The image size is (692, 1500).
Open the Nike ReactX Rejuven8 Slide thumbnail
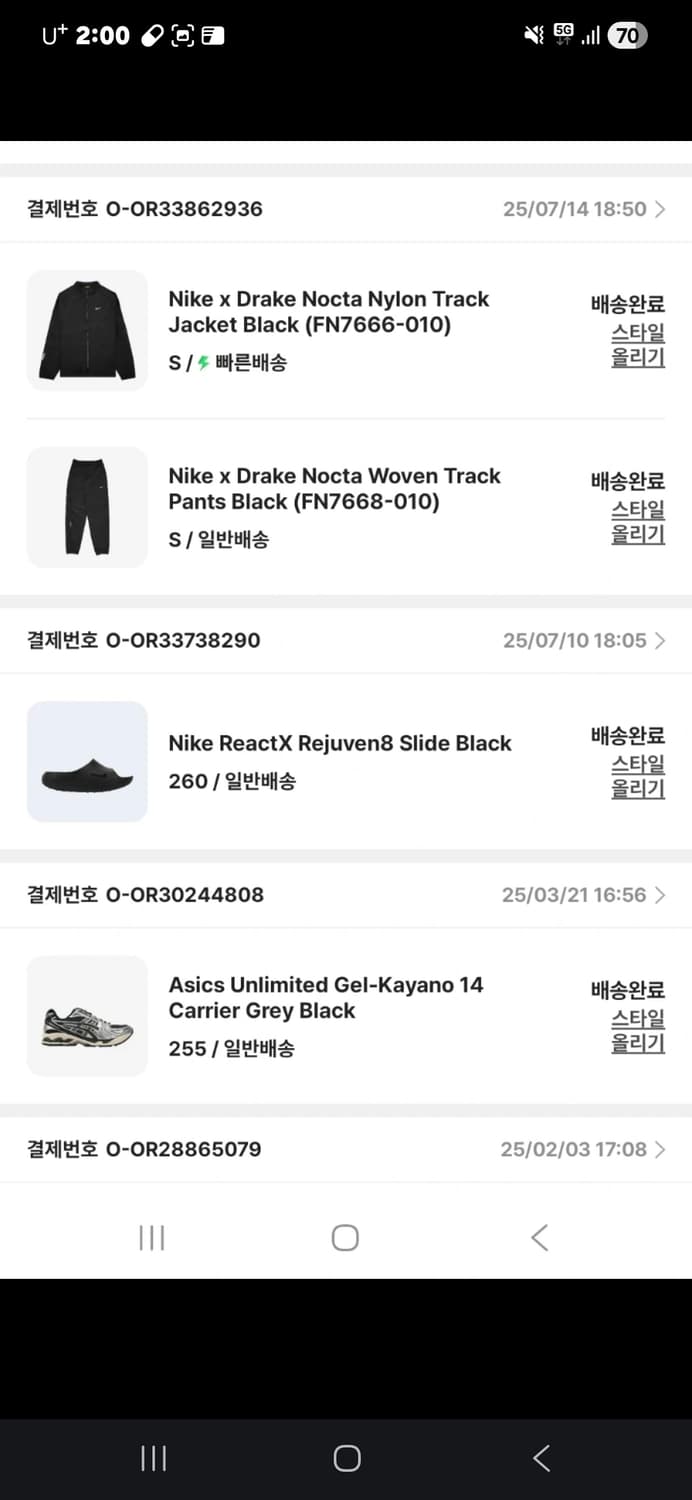87,762
